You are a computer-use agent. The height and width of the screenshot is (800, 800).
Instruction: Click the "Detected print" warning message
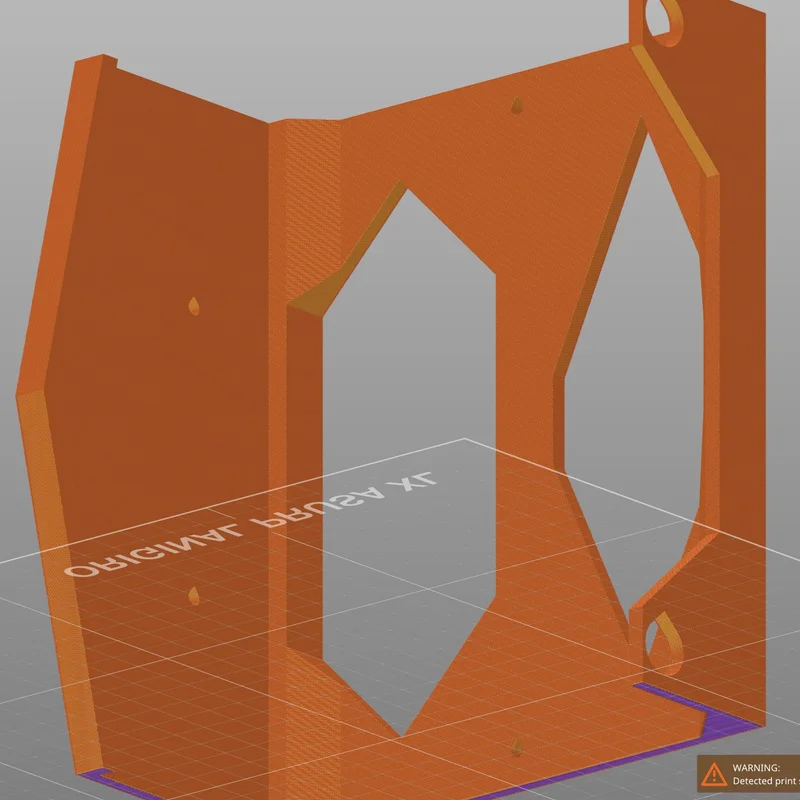click(766, 781)
